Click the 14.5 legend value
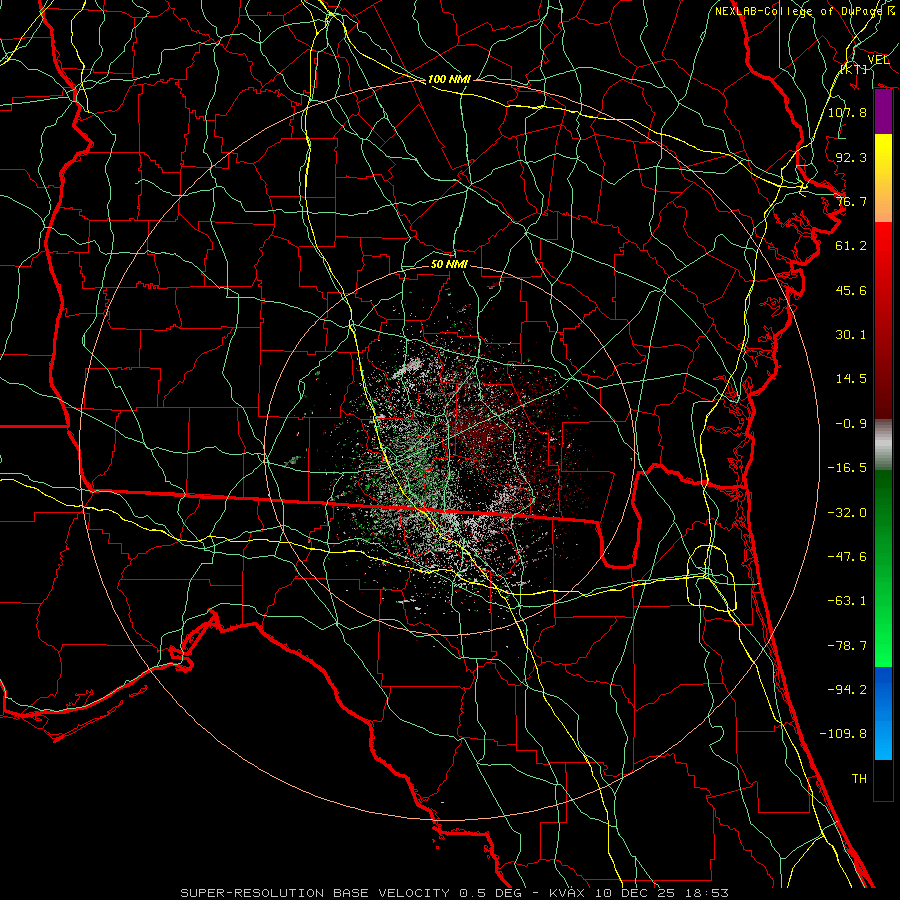 click(x=851, y=379)
